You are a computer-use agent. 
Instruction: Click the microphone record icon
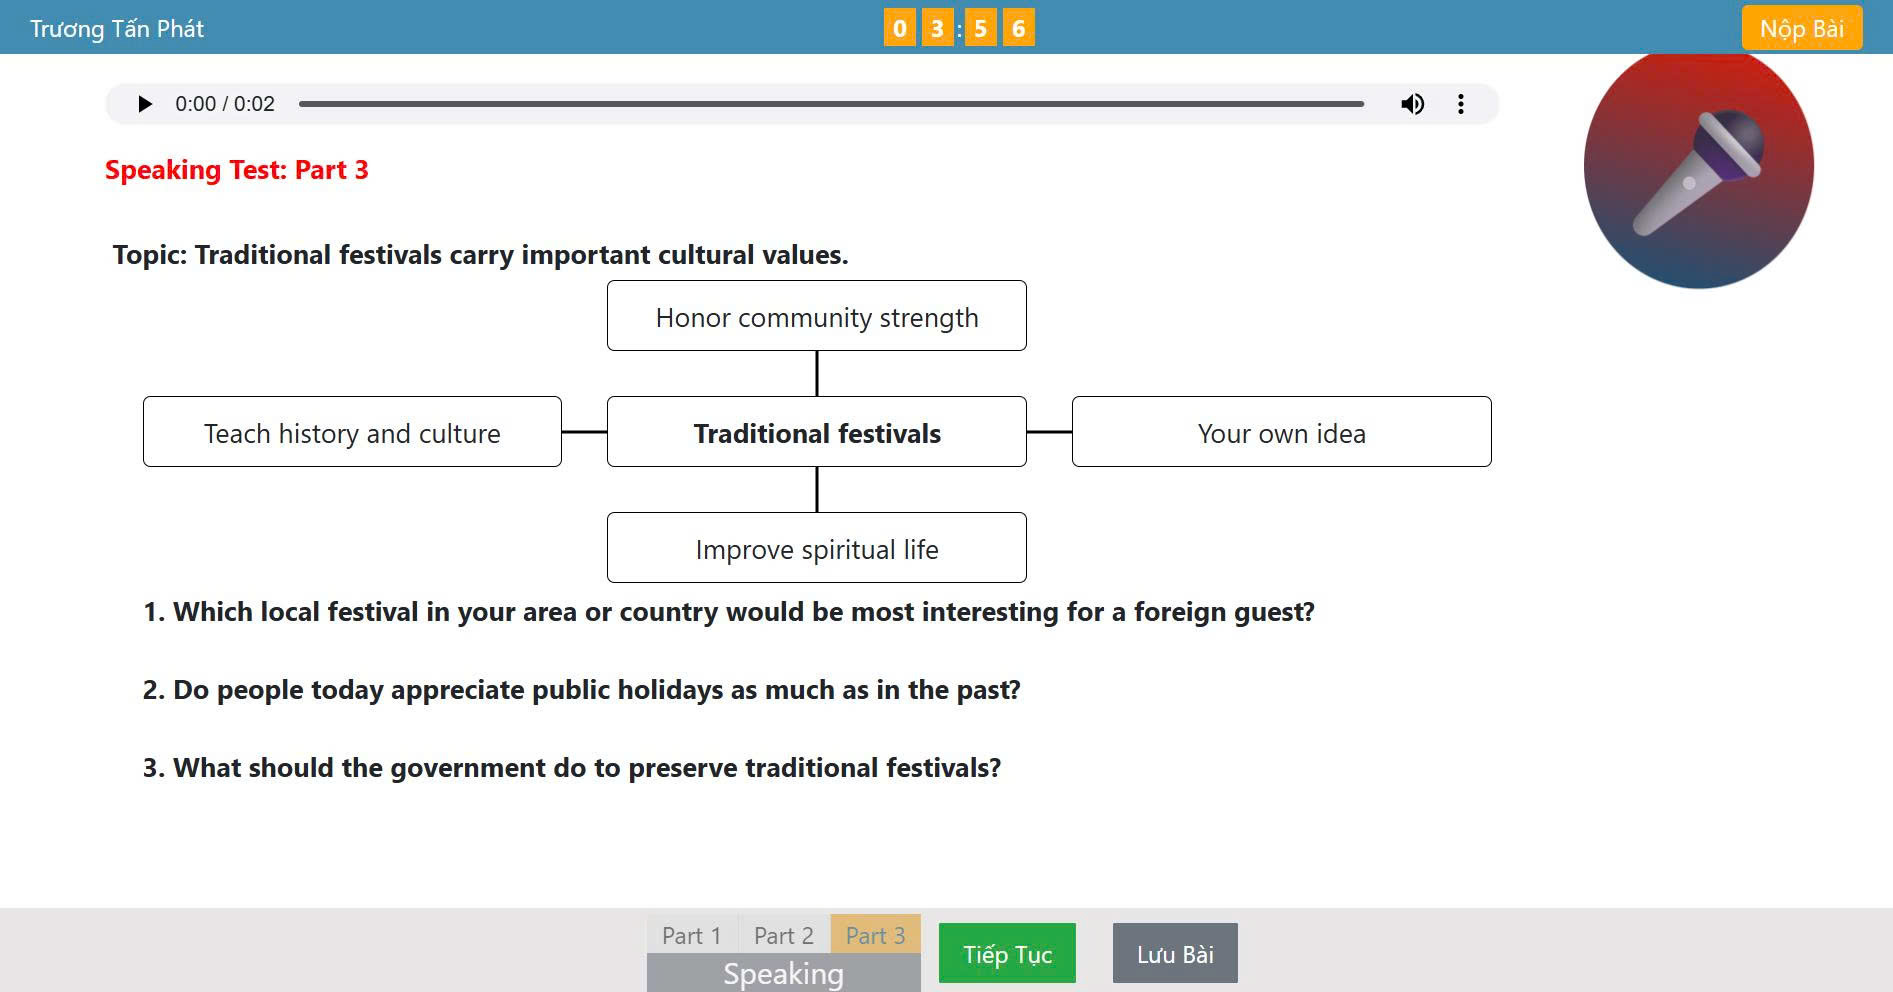[x=1698, y=170]
